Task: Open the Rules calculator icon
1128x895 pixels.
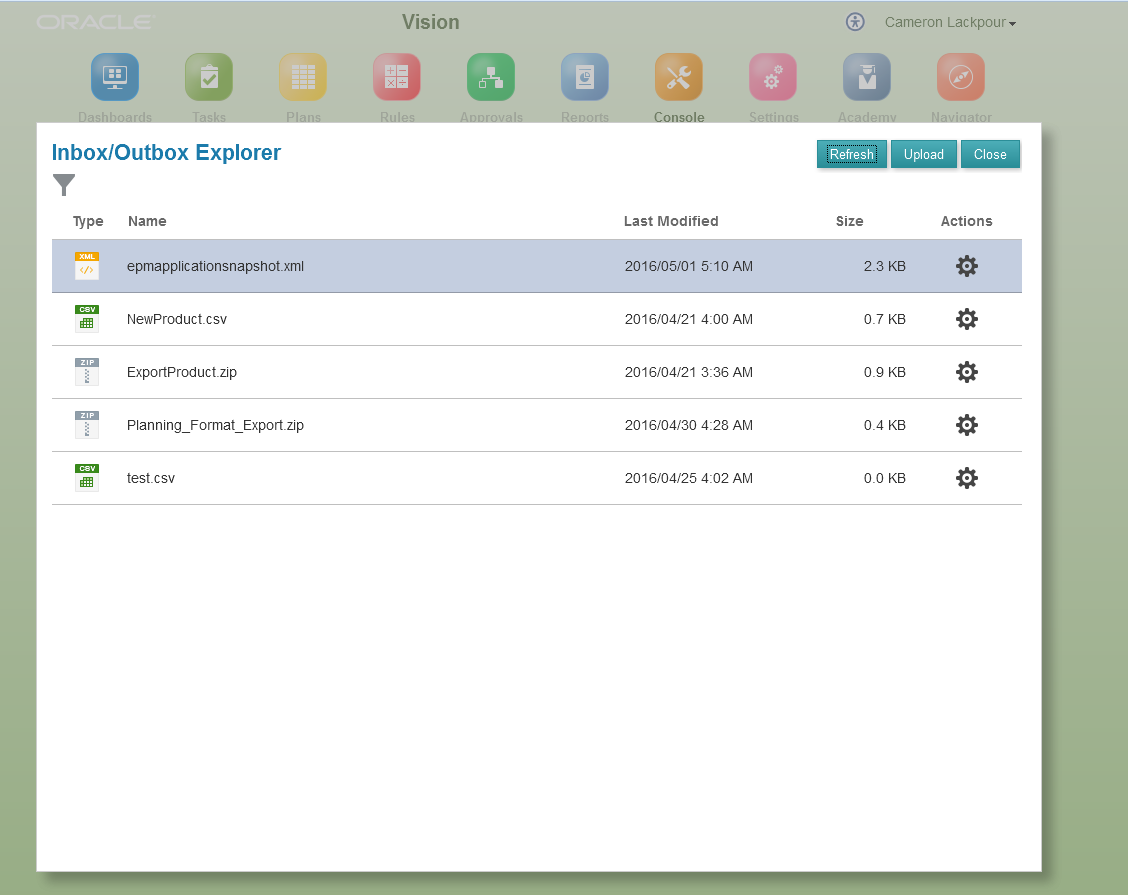Action: [x=396, y=77]
